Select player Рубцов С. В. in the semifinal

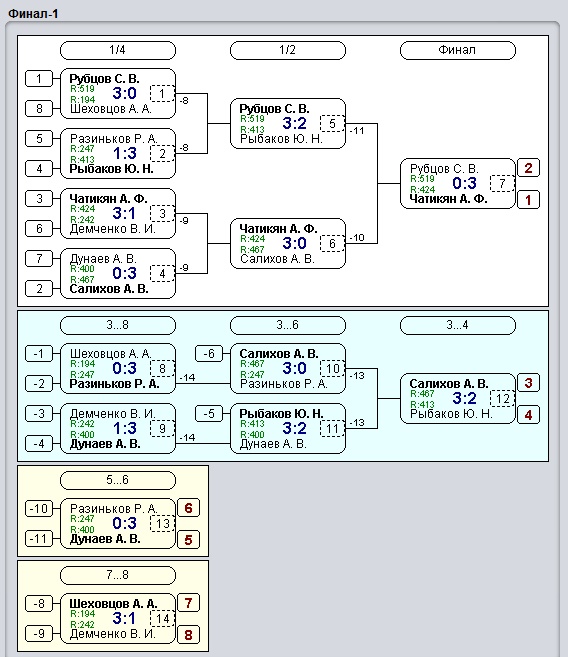[x=274, y=109]
